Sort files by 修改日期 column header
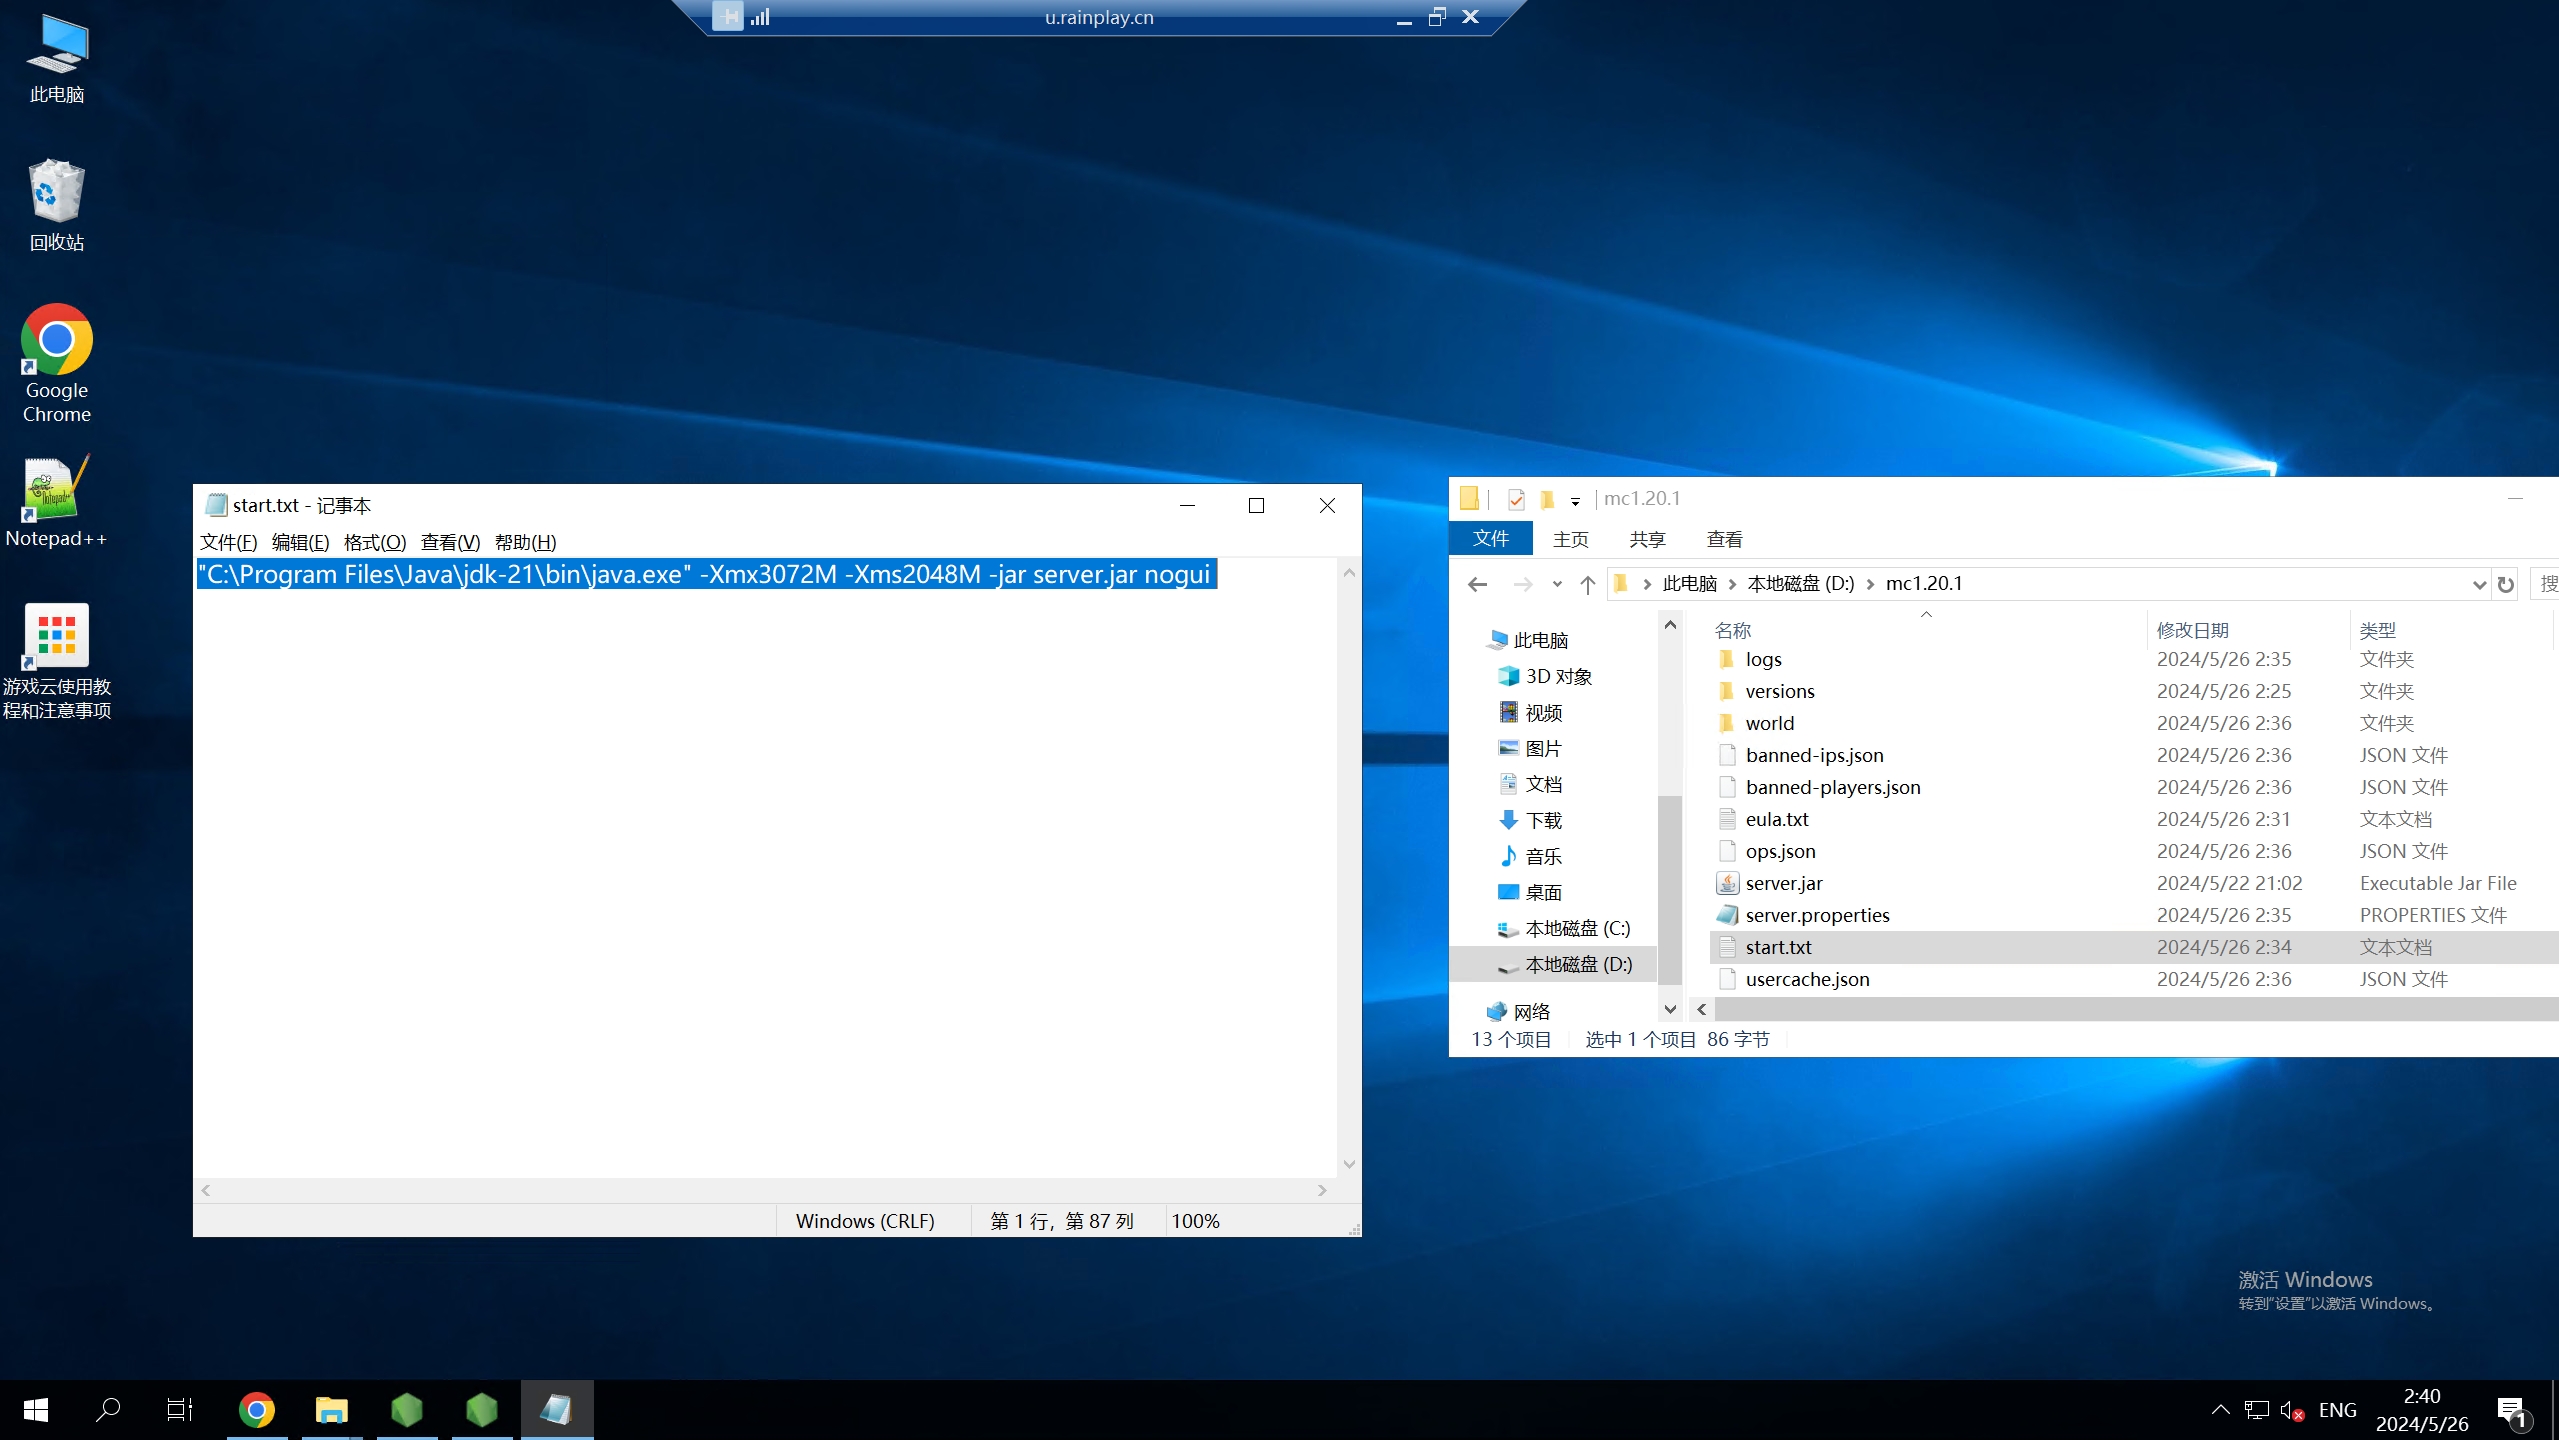This screenshot has width=2559, height=1440. tap(2192, 630)
